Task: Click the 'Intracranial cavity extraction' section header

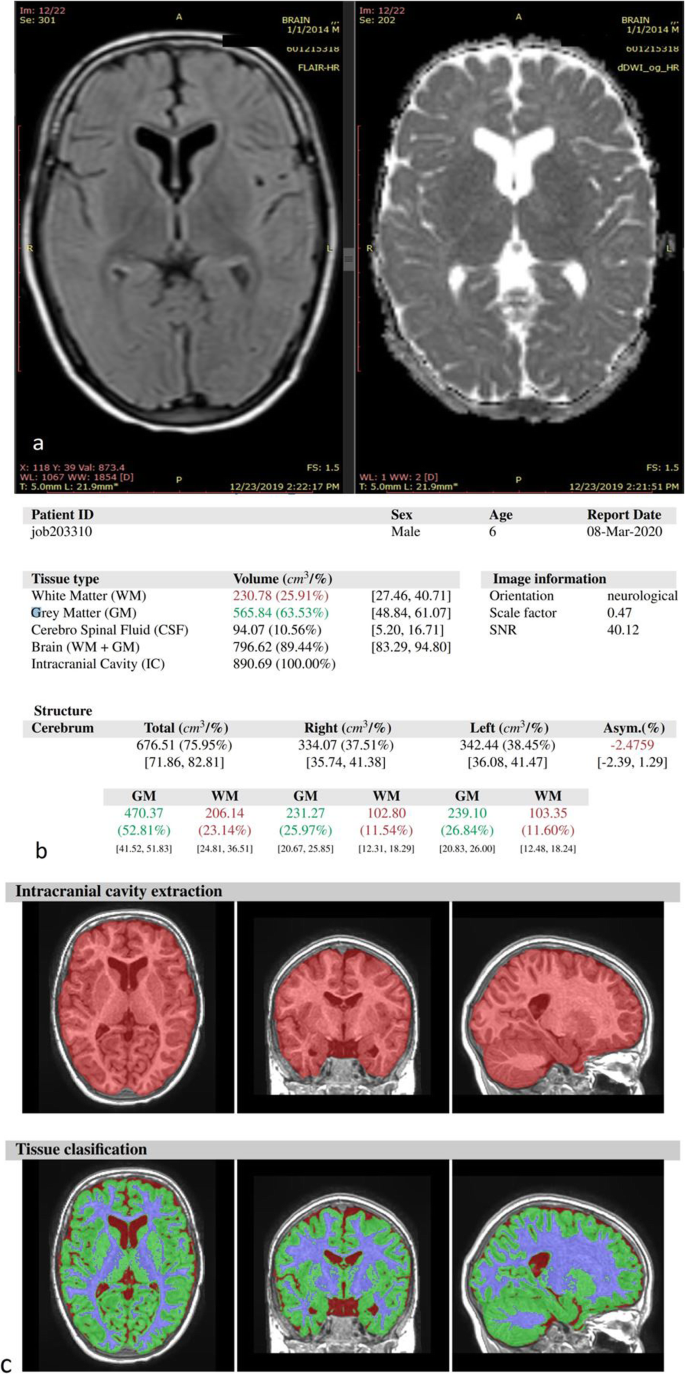Action: tap(118, 891)
